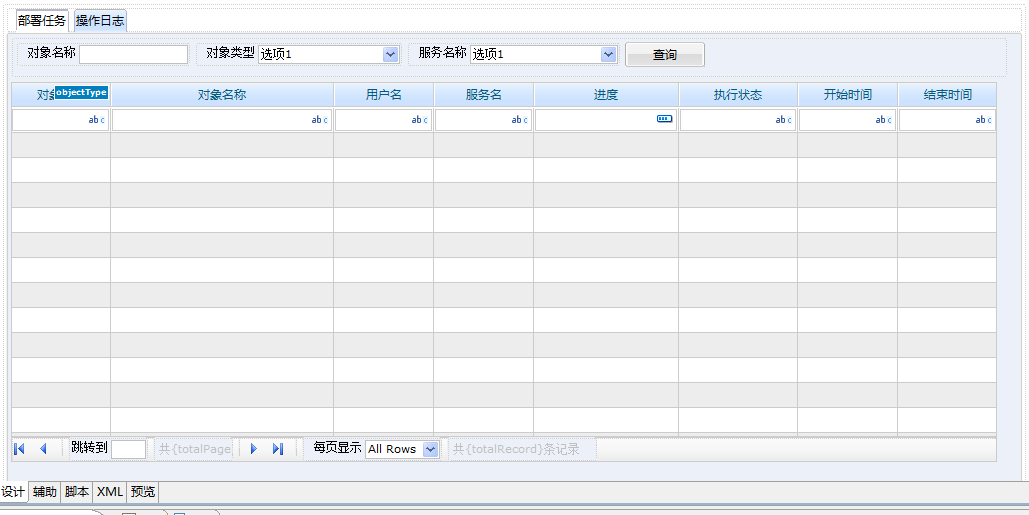
Task: Open the XML view tab
Action: 110,491
